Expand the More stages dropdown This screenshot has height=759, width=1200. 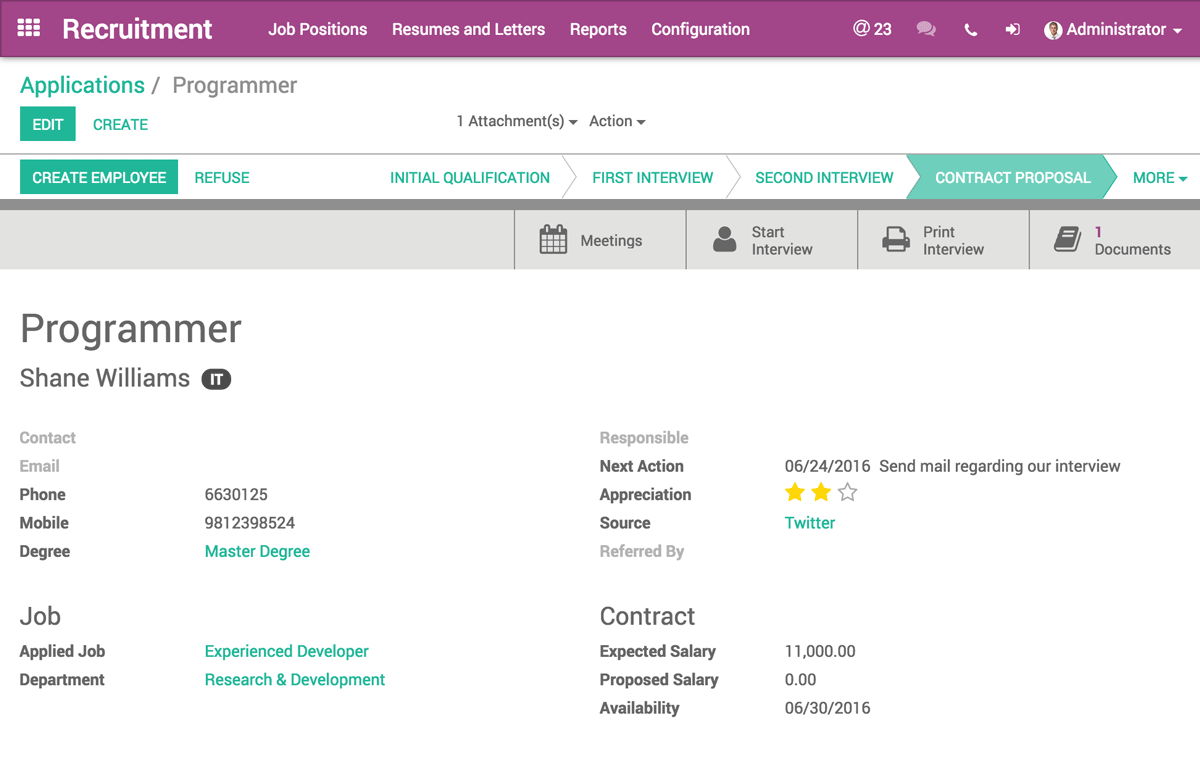(x=1159, y=178)
